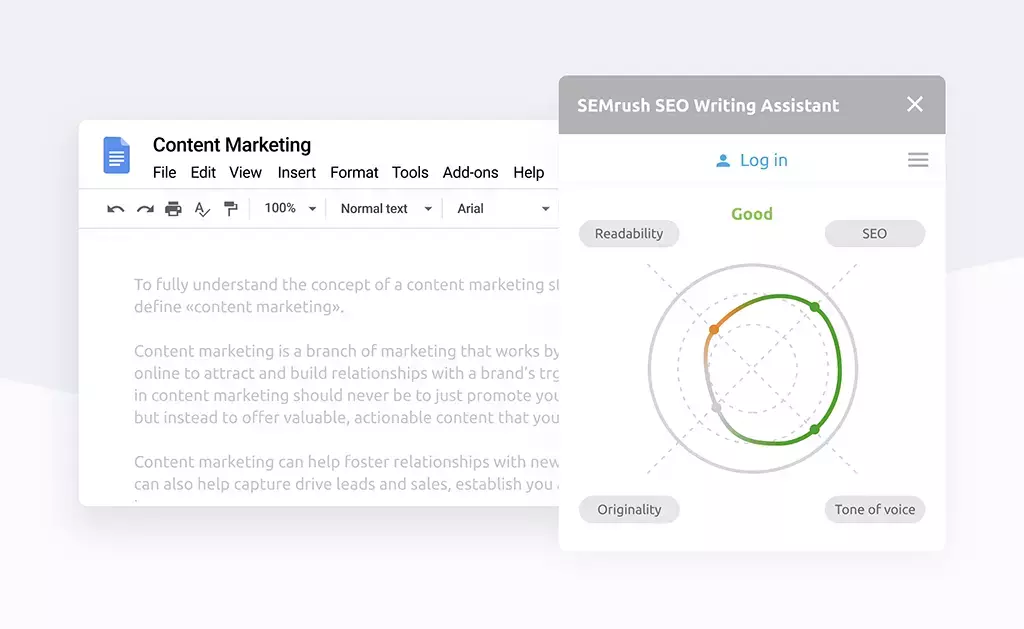
Task: Click the orange Readability point on radar chart
Action: tap(714, 329)
